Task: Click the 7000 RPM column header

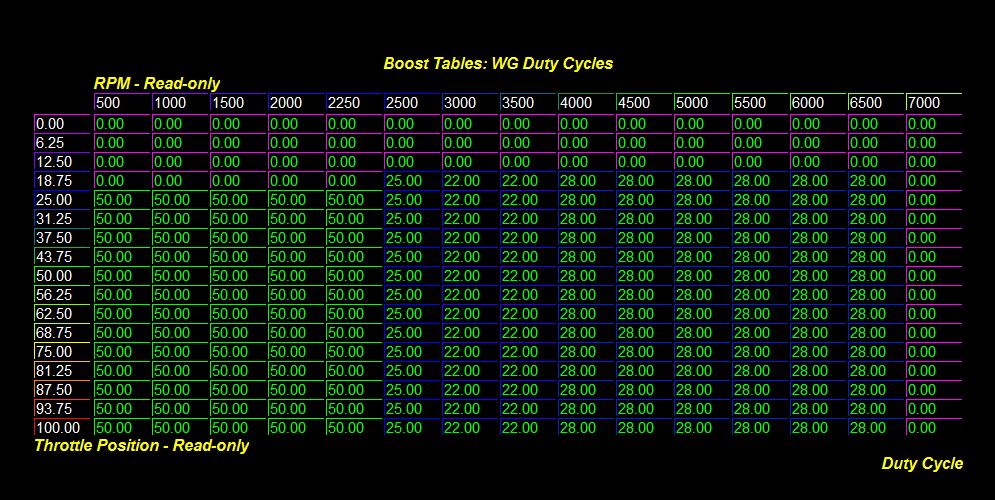Action: point(933,103)
